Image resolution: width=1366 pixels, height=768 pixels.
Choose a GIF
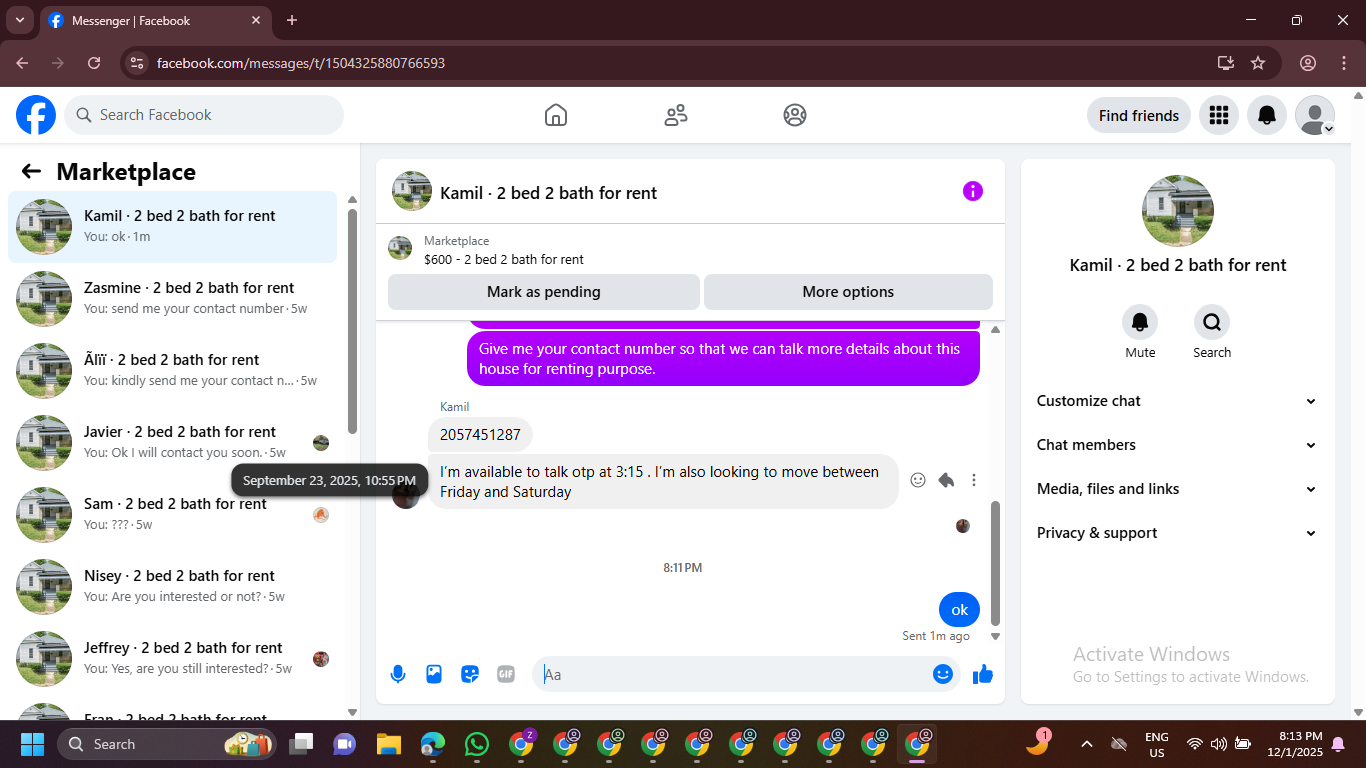[x=506, y=674]
